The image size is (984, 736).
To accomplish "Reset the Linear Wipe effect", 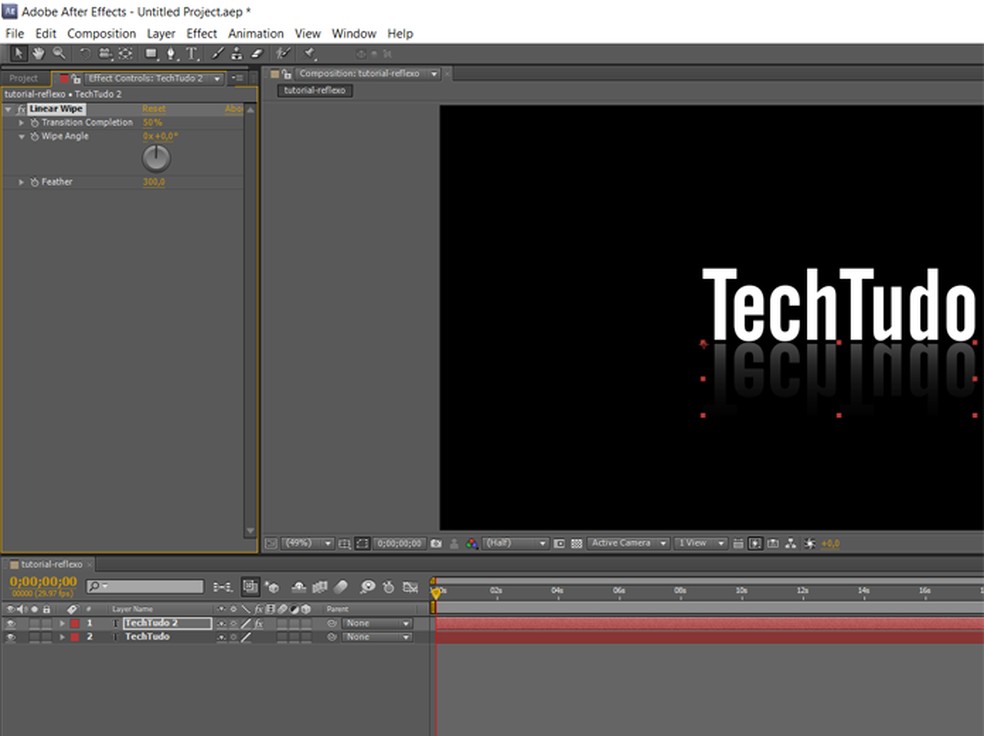I will click(x=154, y=109).
